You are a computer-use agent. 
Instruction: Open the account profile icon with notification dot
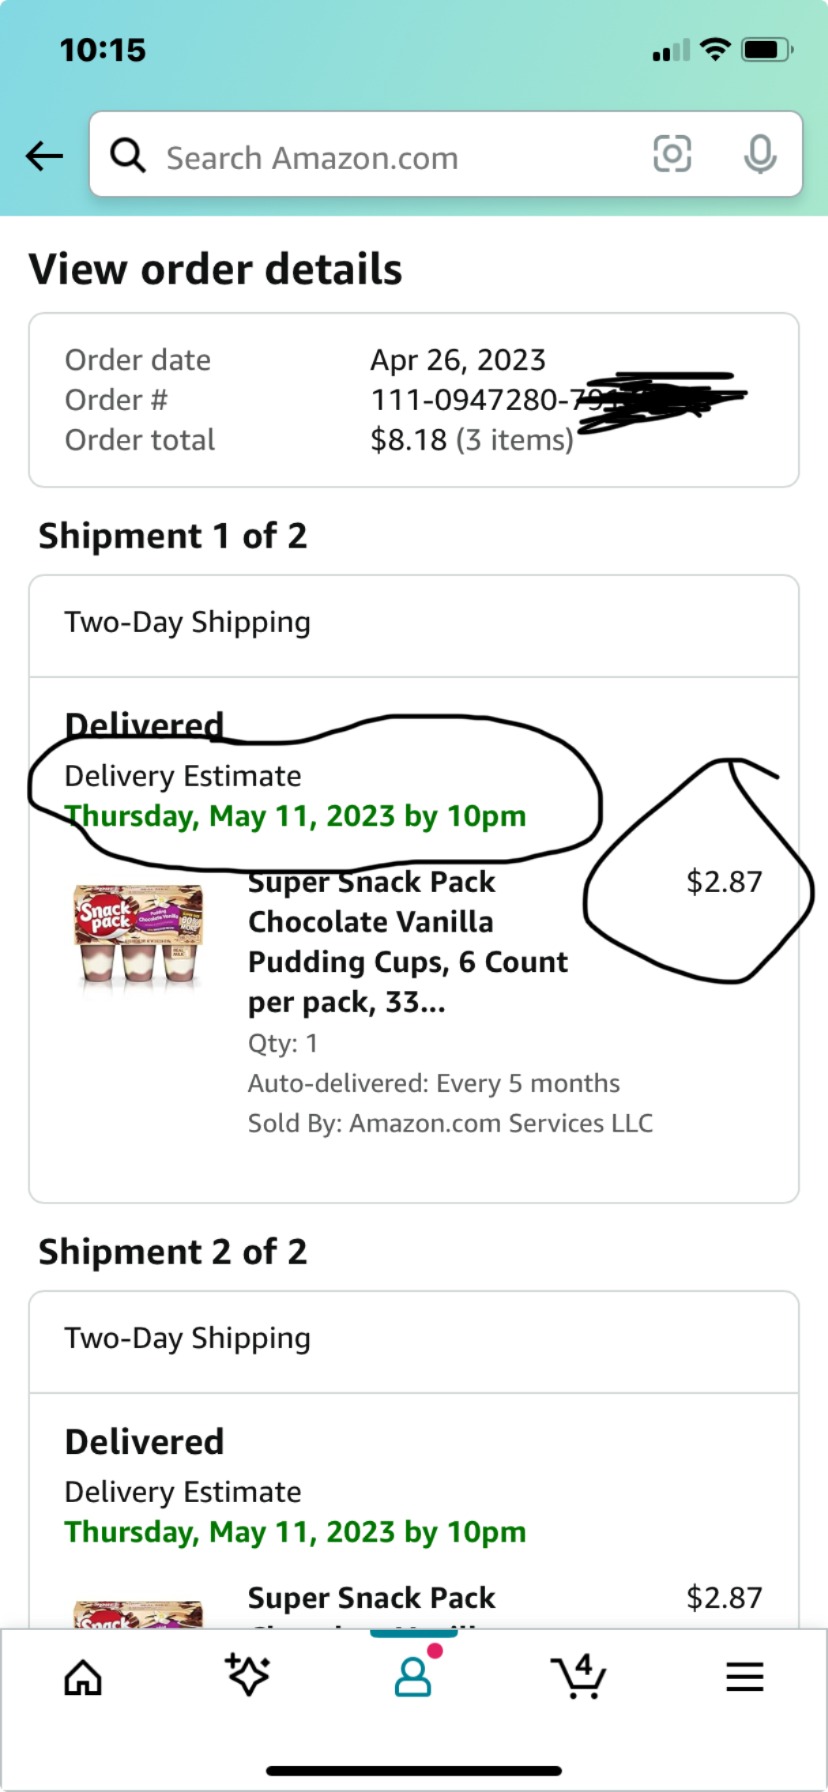click(413, 1677)
